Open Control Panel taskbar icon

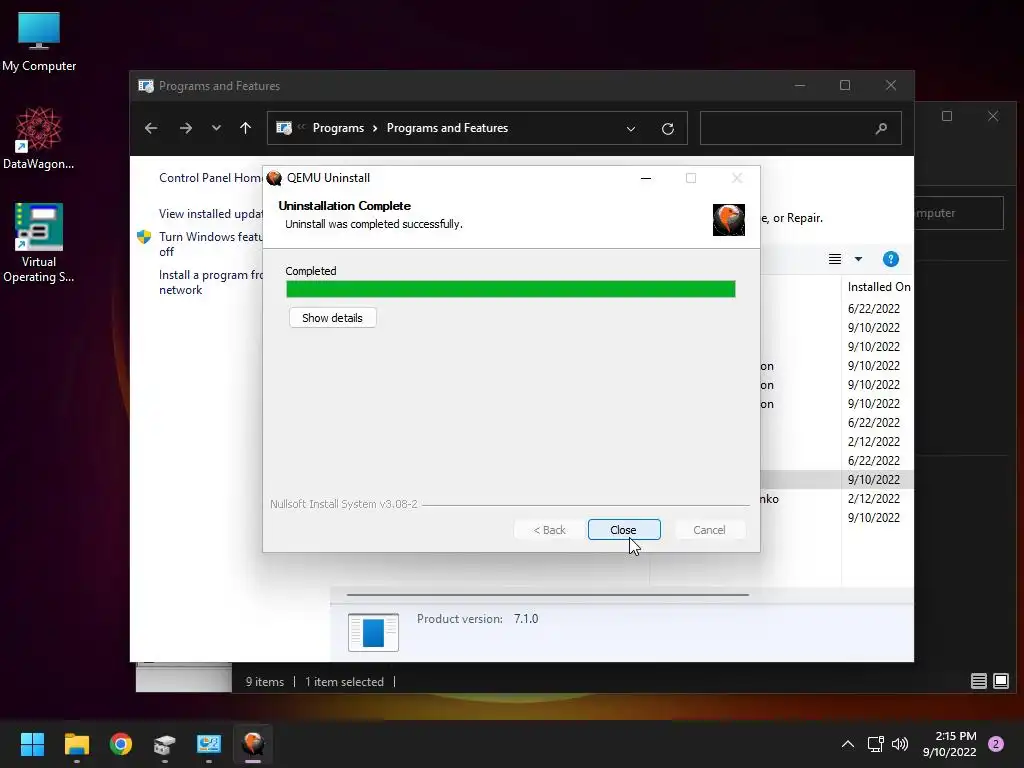tap(209, 744)
